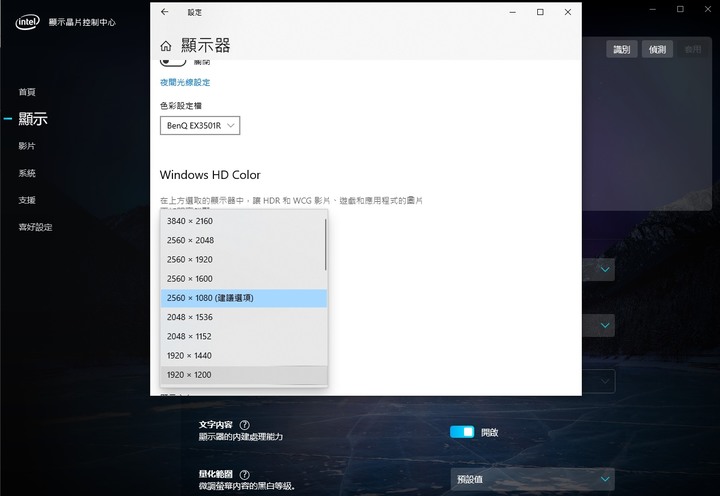This screenshot has height=496, width=720.
Task: Pick 2560 × 1600 from resolution list
Action: coord(244,279)
